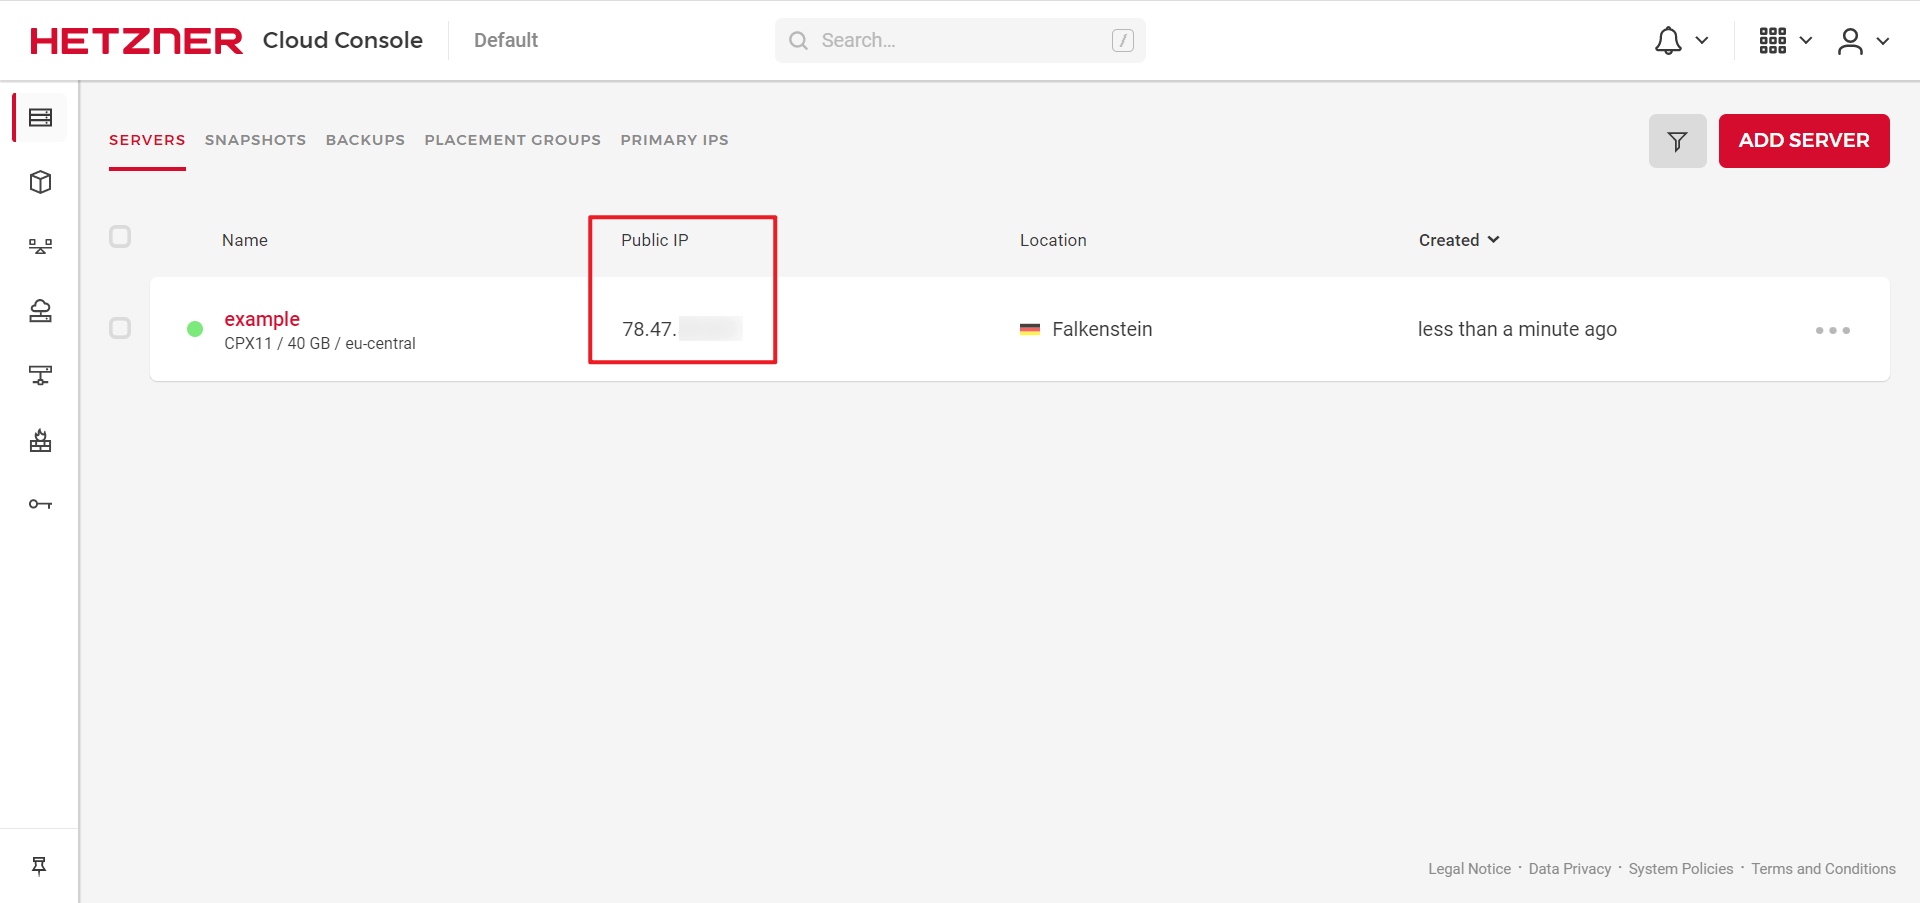Switch to the Snapshots tab
Viewport: 1920px width, 903px height.
coord(255,140)
